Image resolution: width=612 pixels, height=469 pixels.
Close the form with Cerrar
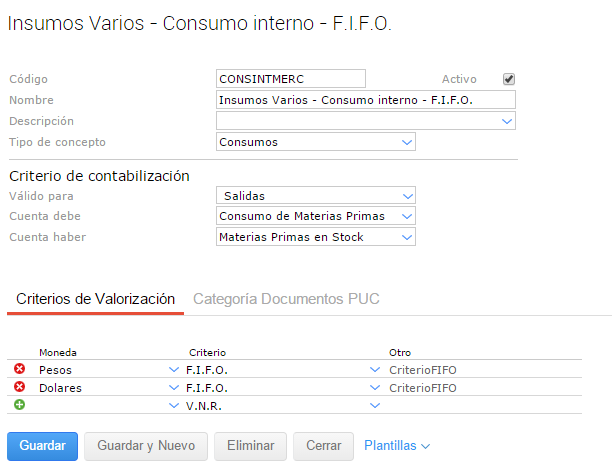click(324, 446)
